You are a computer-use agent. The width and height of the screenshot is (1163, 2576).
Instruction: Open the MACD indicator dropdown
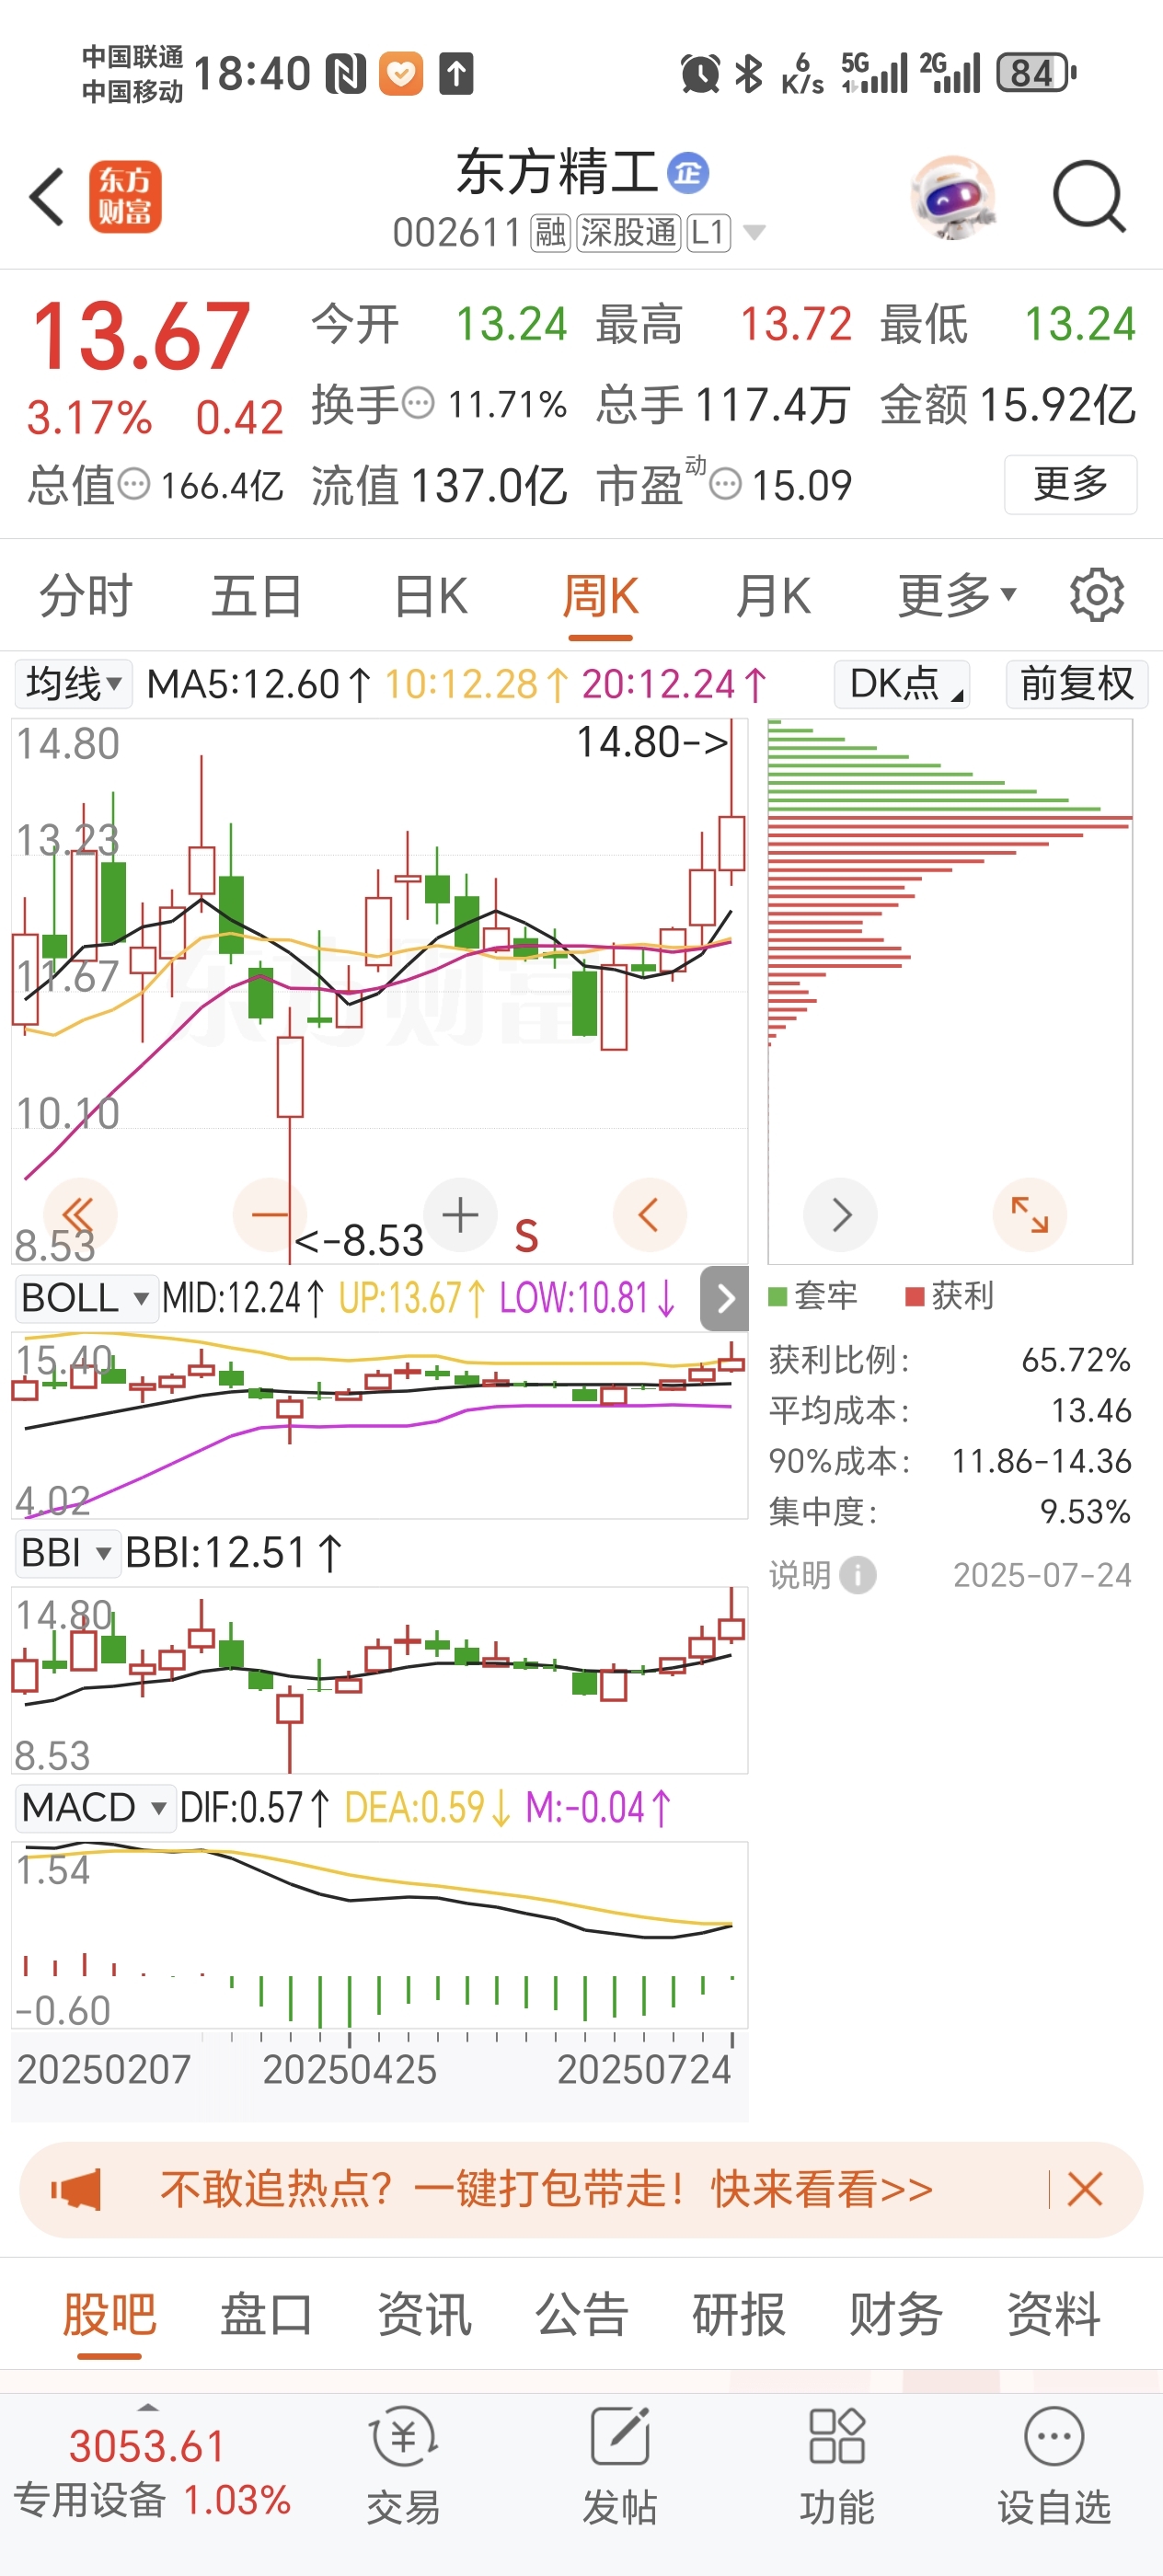pyautogui.click(x=95, y=1808)
